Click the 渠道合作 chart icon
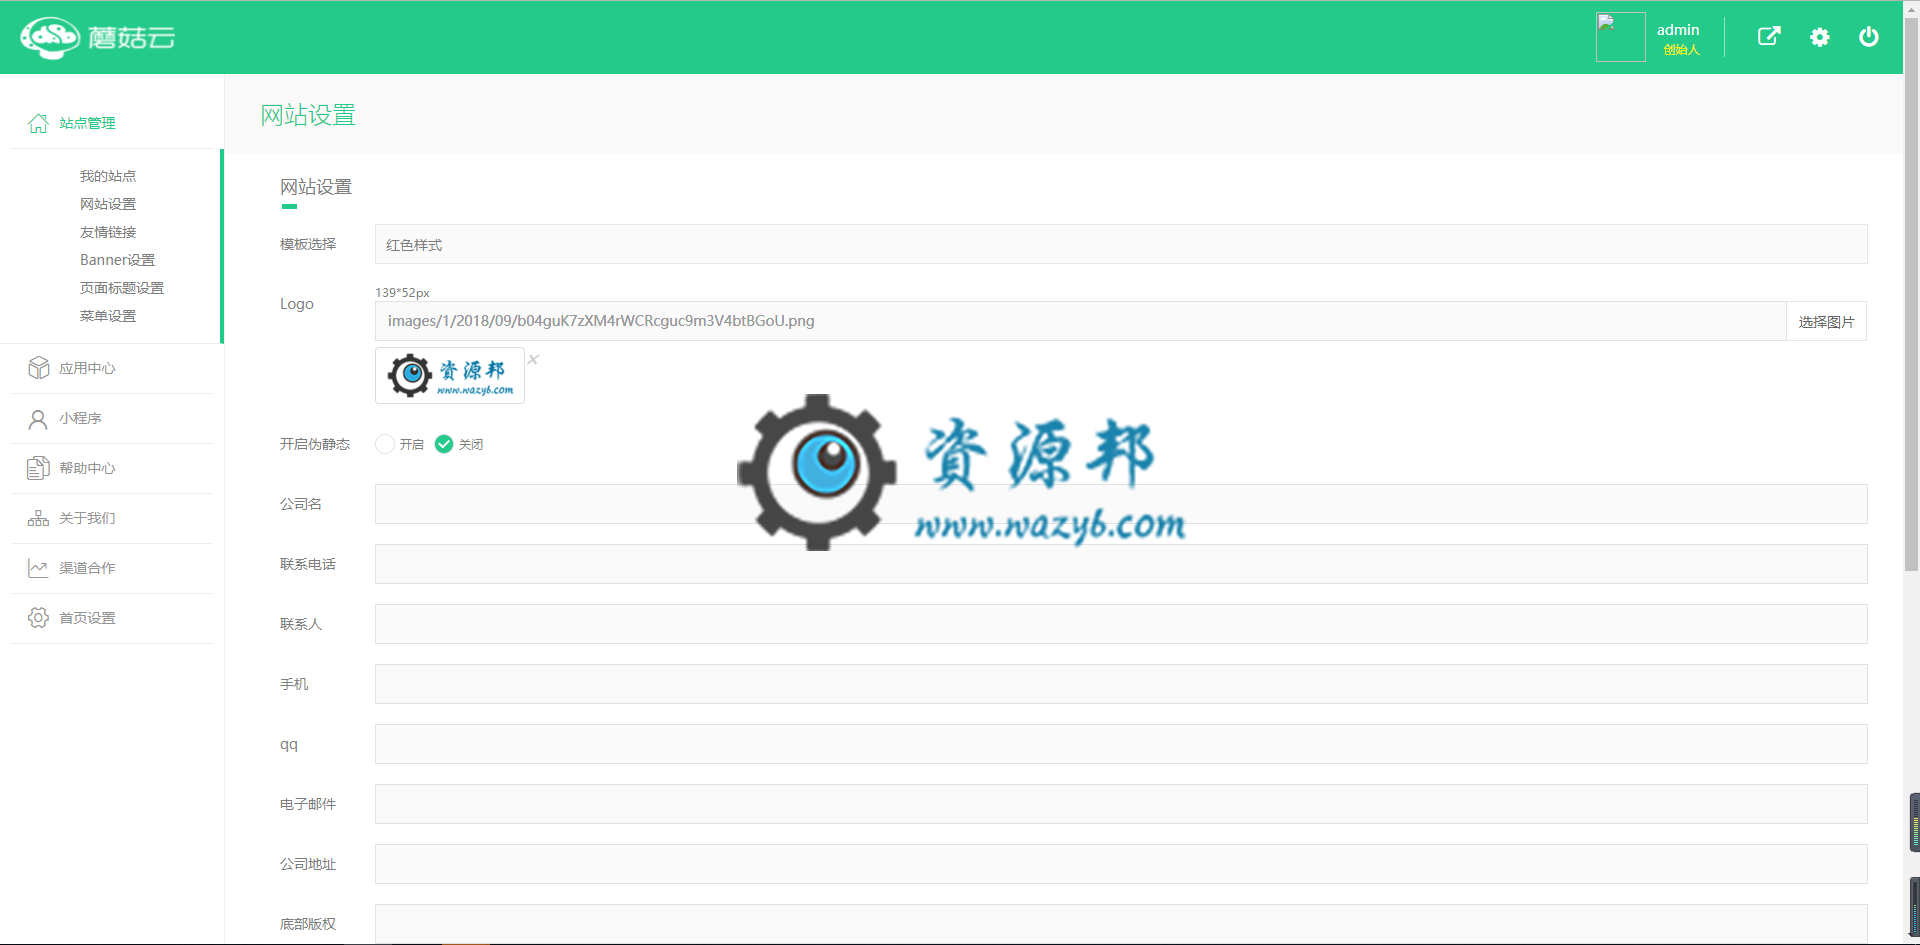Image resolution: width=1920 pixels, height=945 pixels. [x=38, y=568]
